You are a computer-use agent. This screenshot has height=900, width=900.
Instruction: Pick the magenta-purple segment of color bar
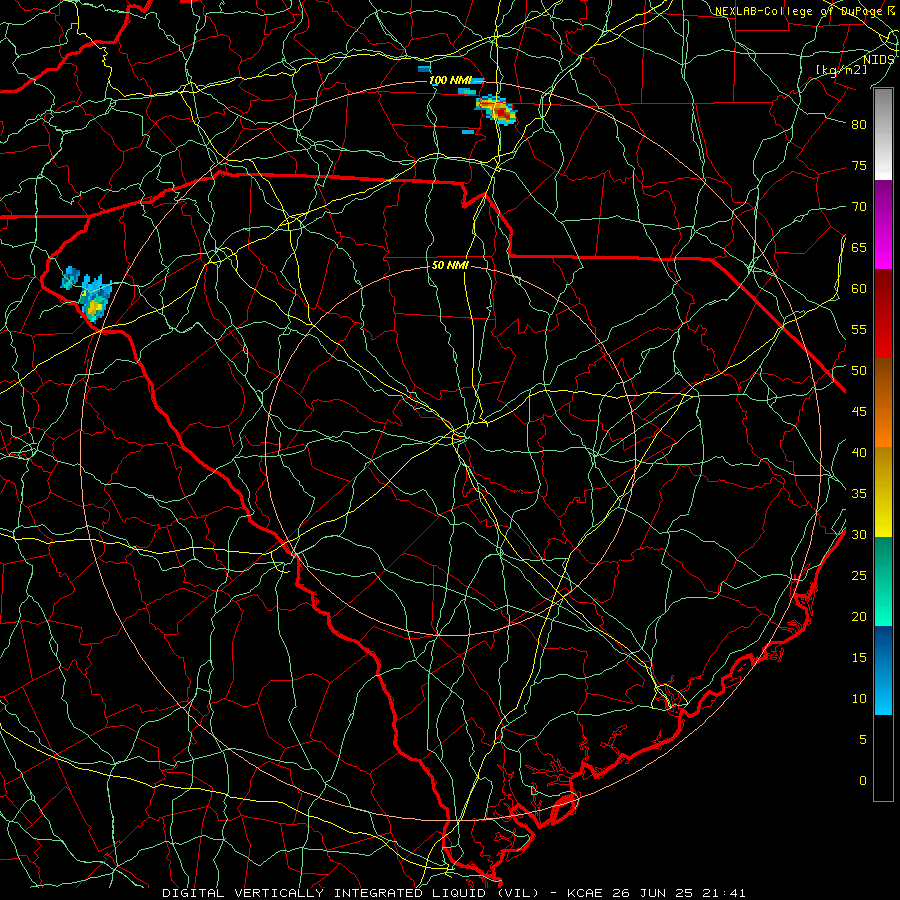click(883, 224)
